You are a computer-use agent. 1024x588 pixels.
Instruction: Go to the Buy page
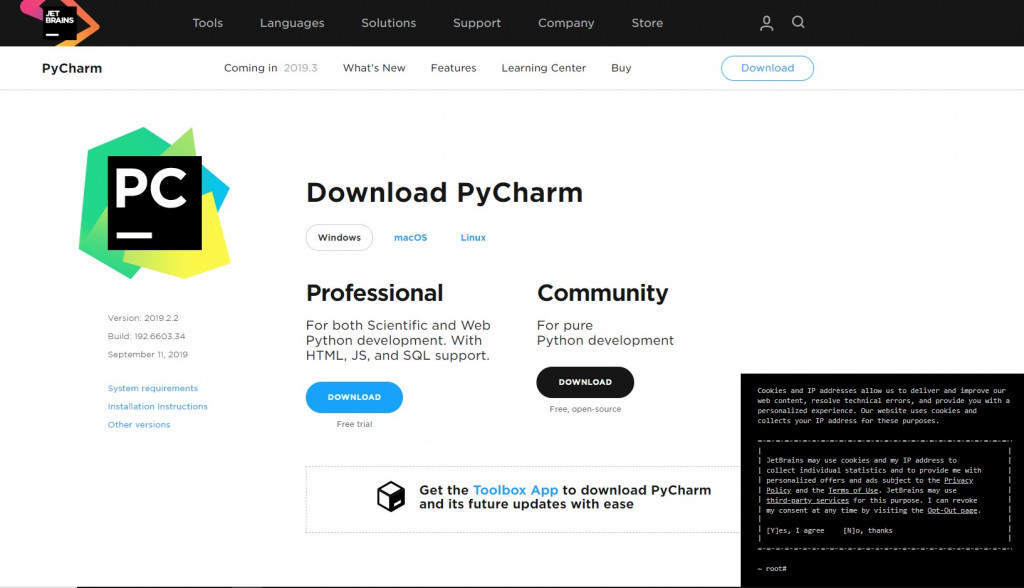[621, 68]
